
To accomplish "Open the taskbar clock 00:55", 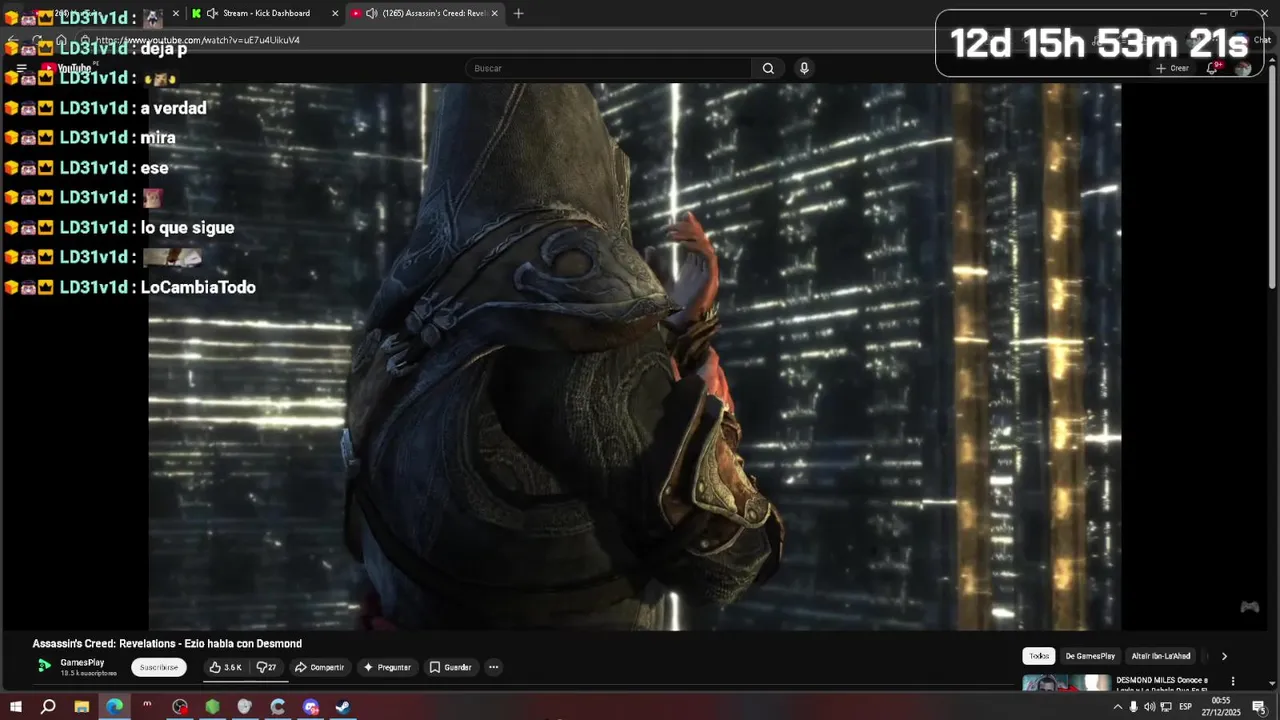I will [1220, 707].
